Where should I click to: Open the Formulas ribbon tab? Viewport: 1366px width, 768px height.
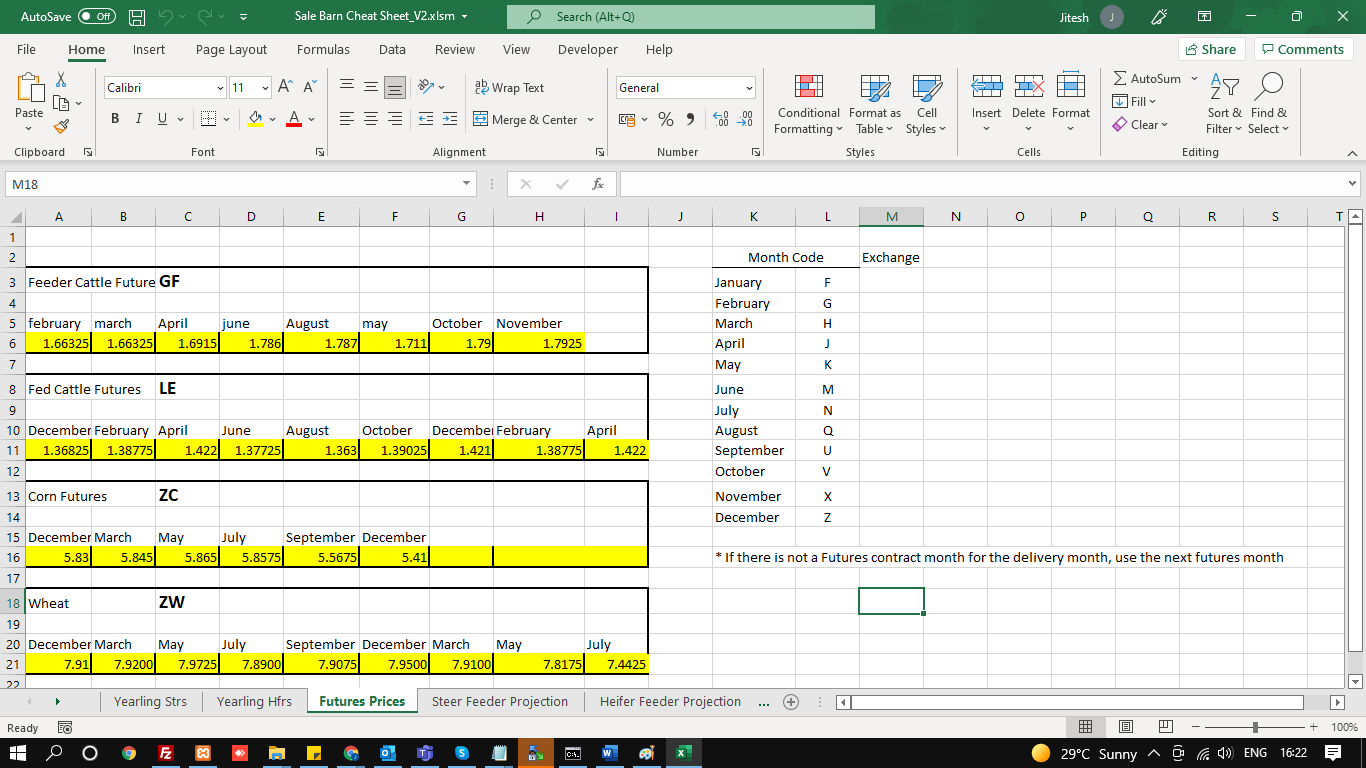[323, 50]
